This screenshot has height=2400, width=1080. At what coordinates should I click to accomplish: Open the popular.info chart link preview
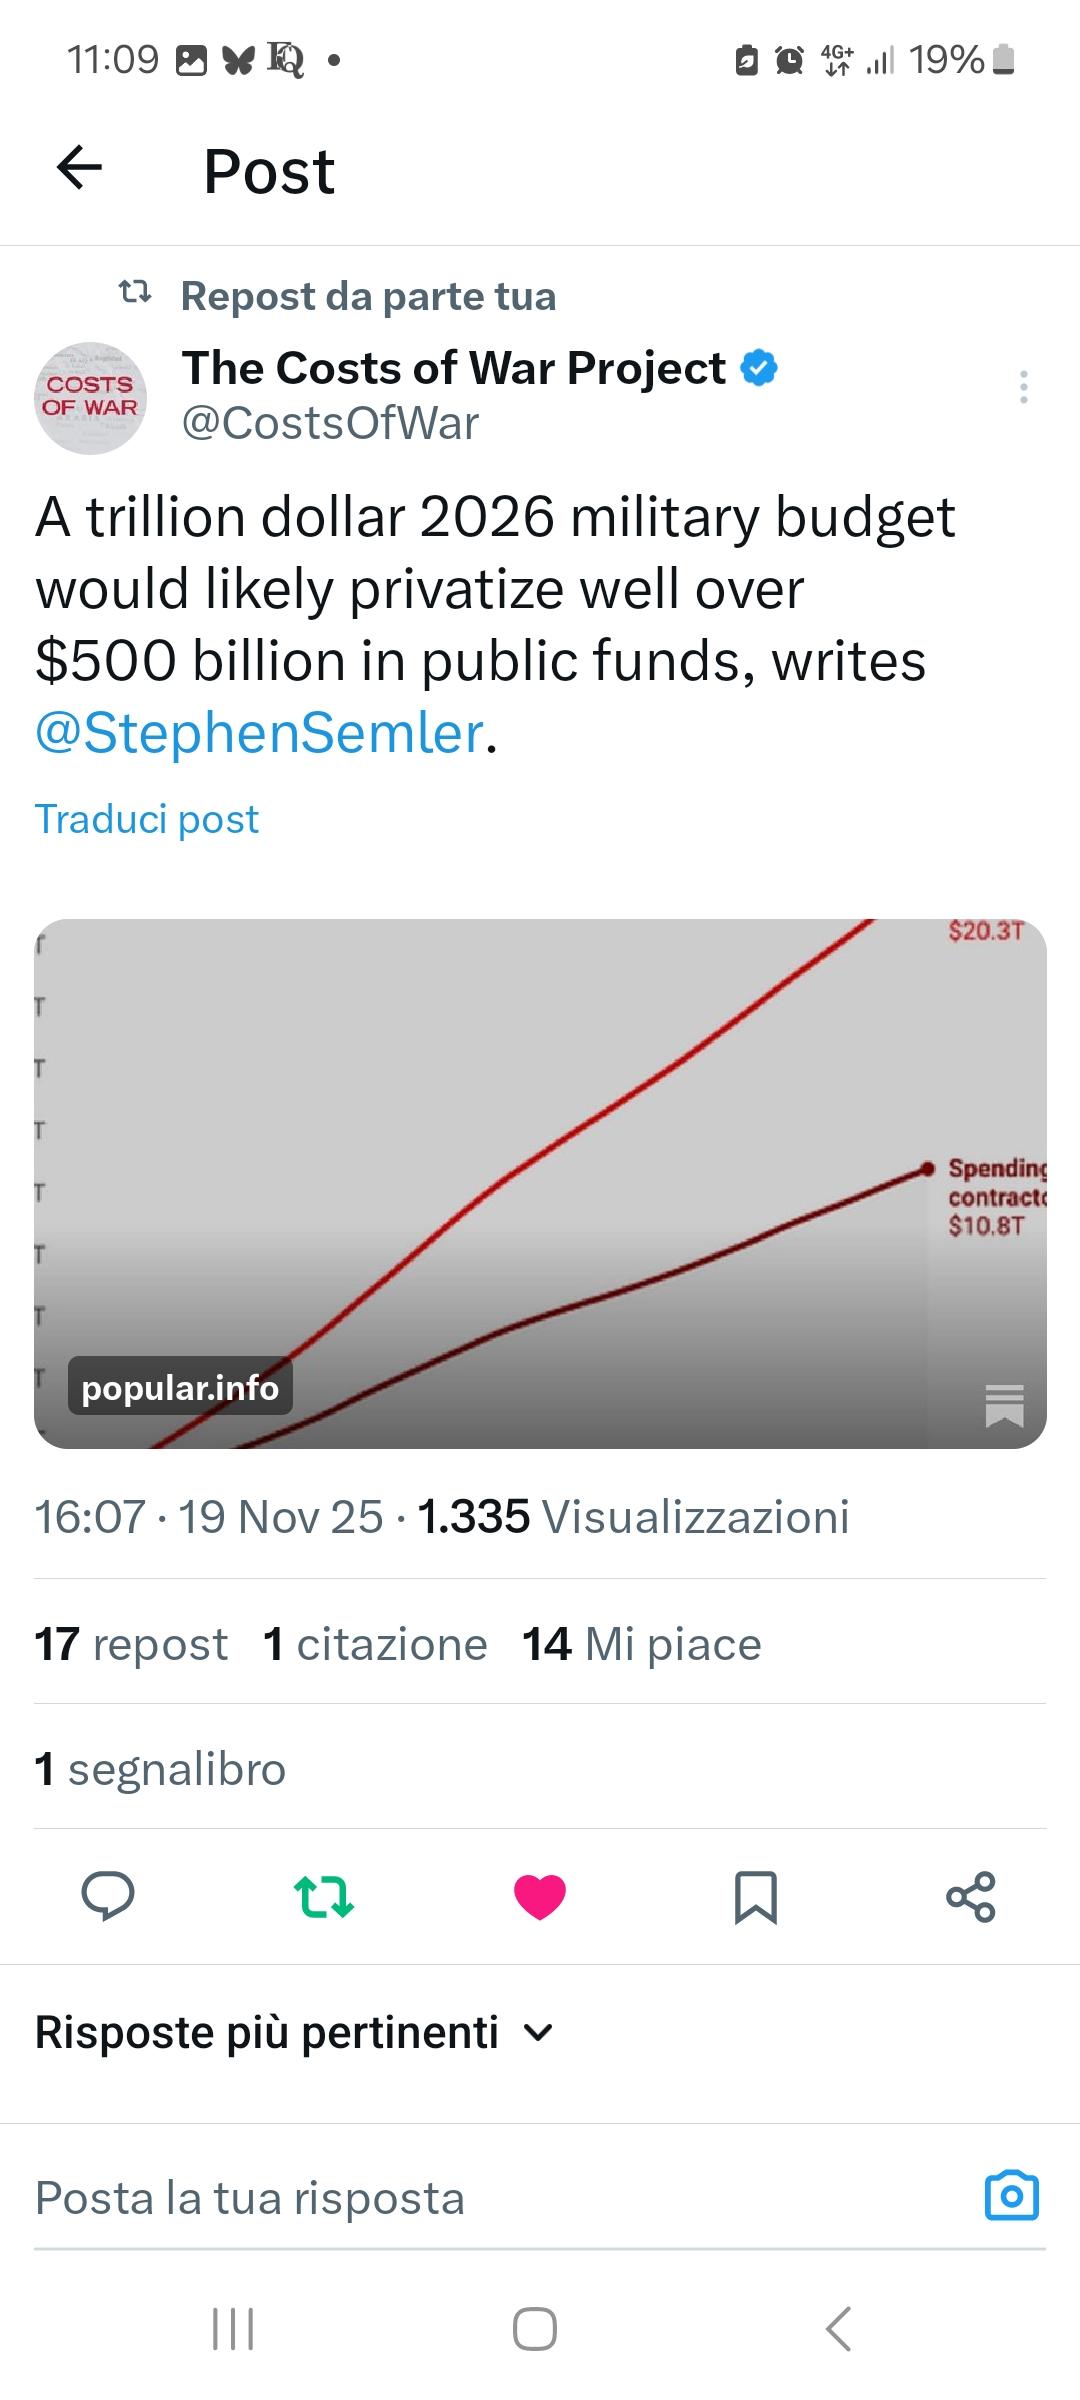click(540, 1183)
